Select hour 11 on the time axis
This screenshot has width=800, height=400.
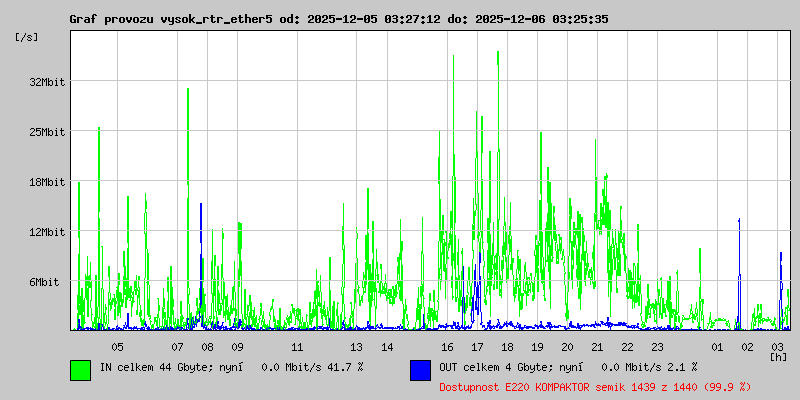(297, 346)
